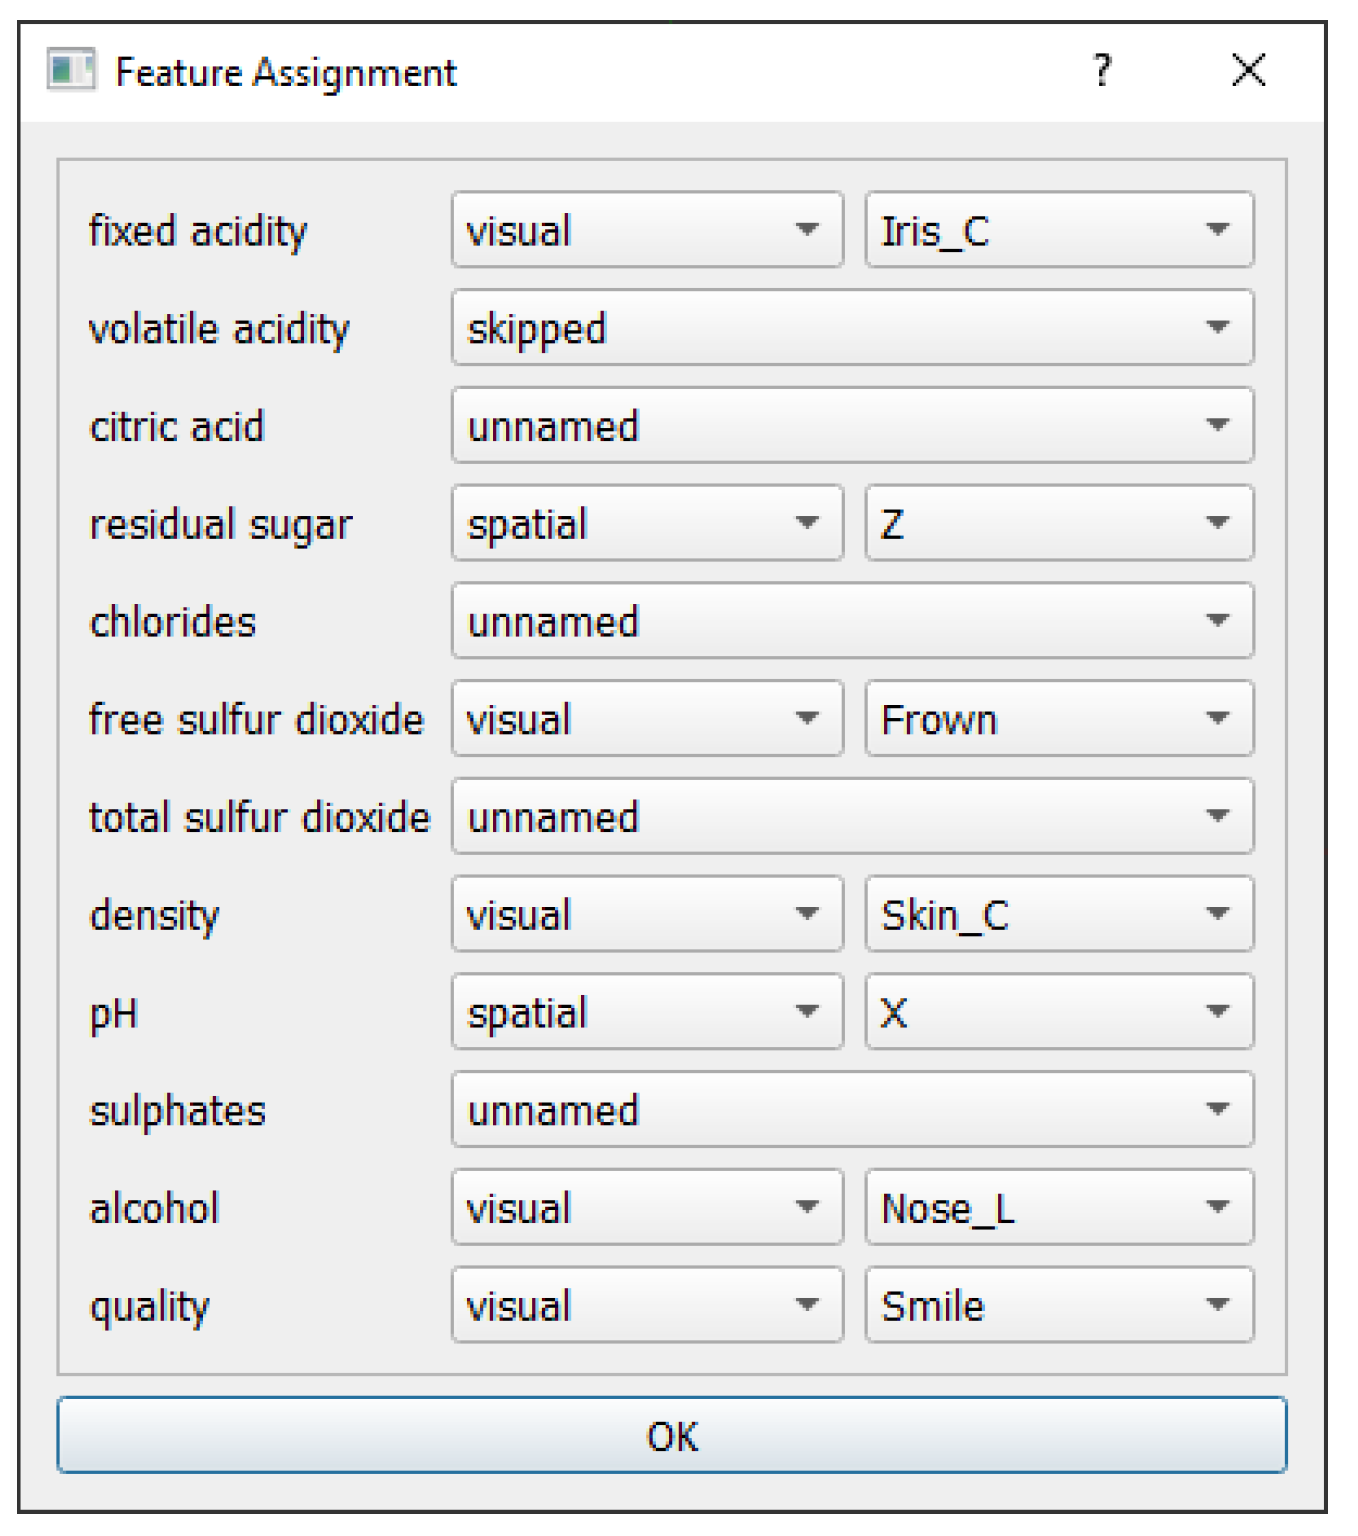Open the quality type dropdown

coord(646,1305)
